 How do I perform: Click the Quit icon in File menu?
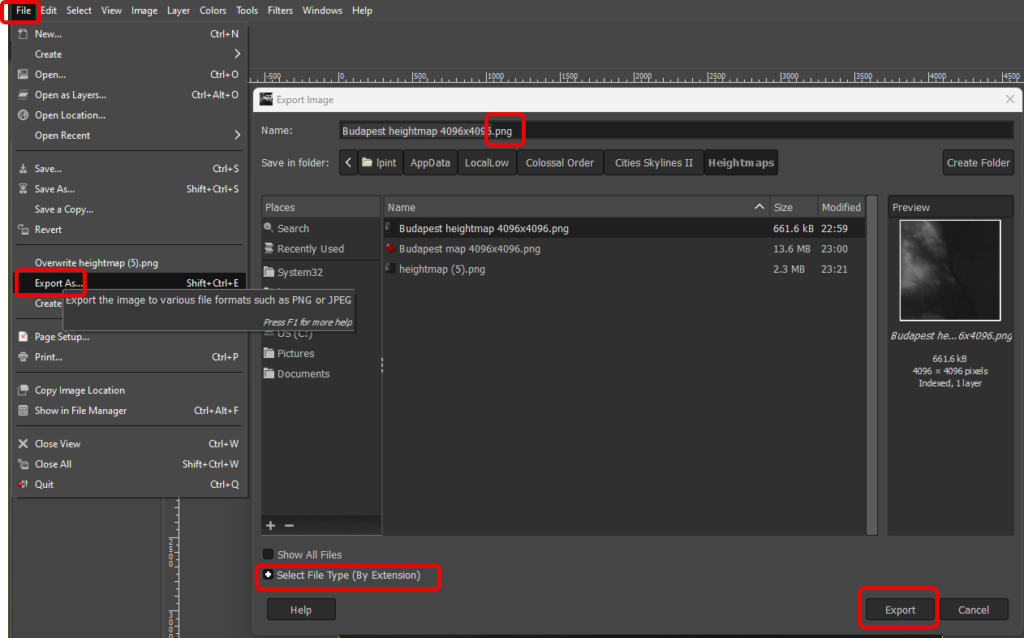(24, 485)
